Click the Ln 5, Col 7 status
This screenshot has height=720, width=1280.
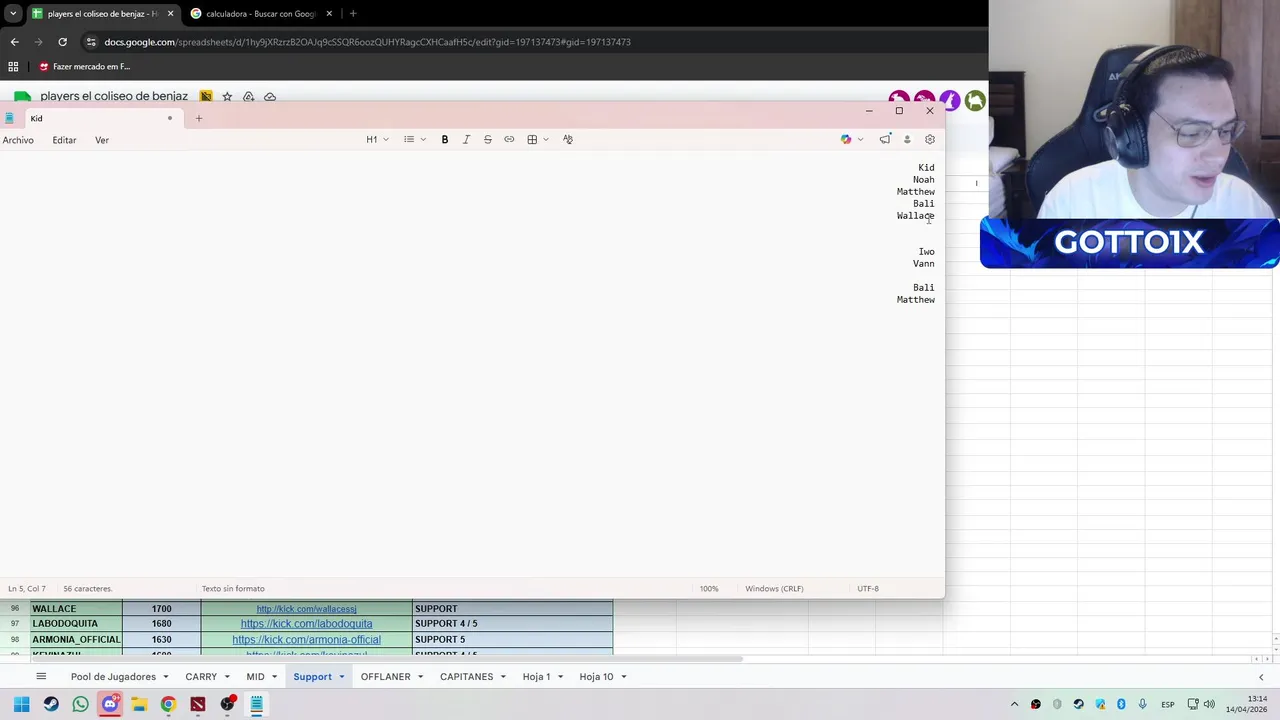[x=27, y=589]
